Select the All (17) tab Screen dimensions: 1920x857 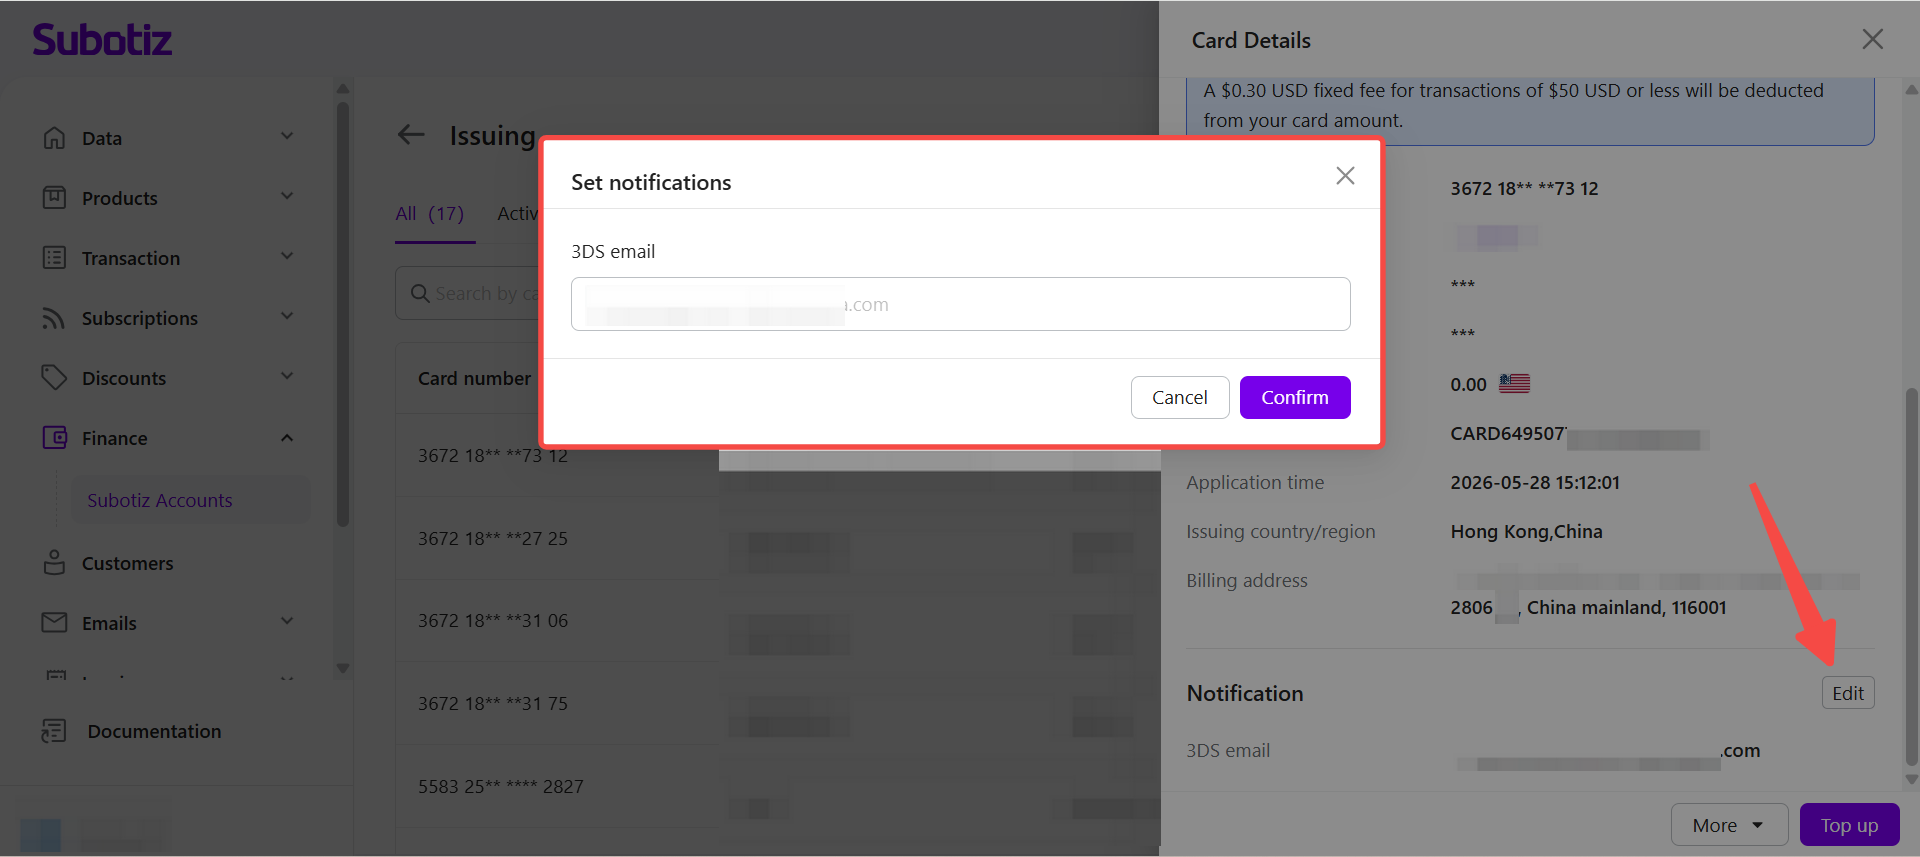click(x=430, y=214)
